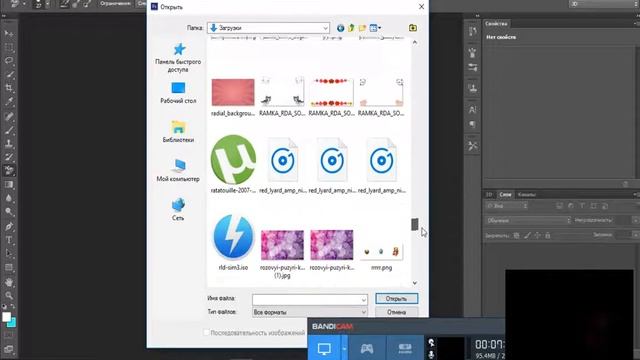Toggle lock all padlock icon

[x=548, y=235]
